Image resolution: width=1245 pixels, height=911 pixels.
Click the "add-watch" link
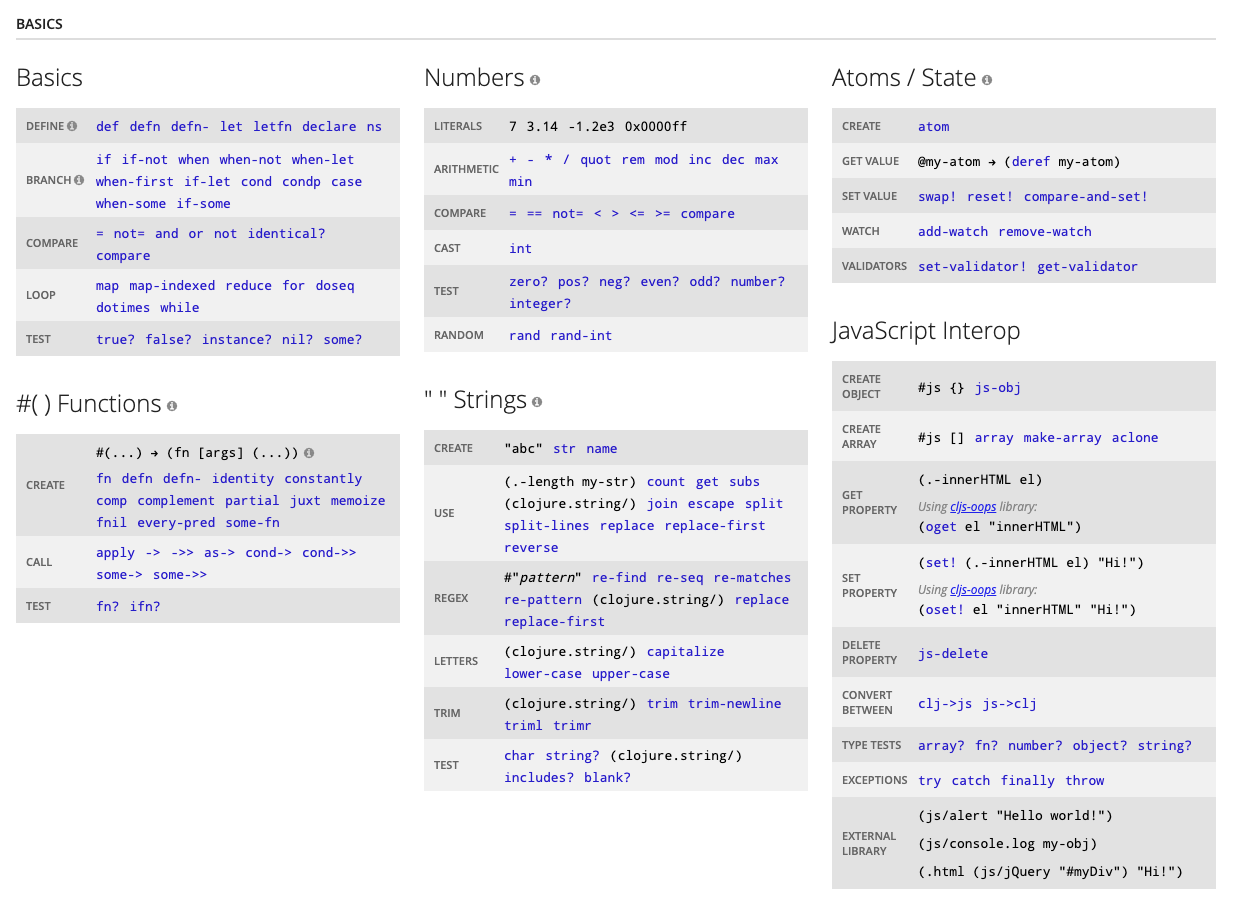(954, 232)
